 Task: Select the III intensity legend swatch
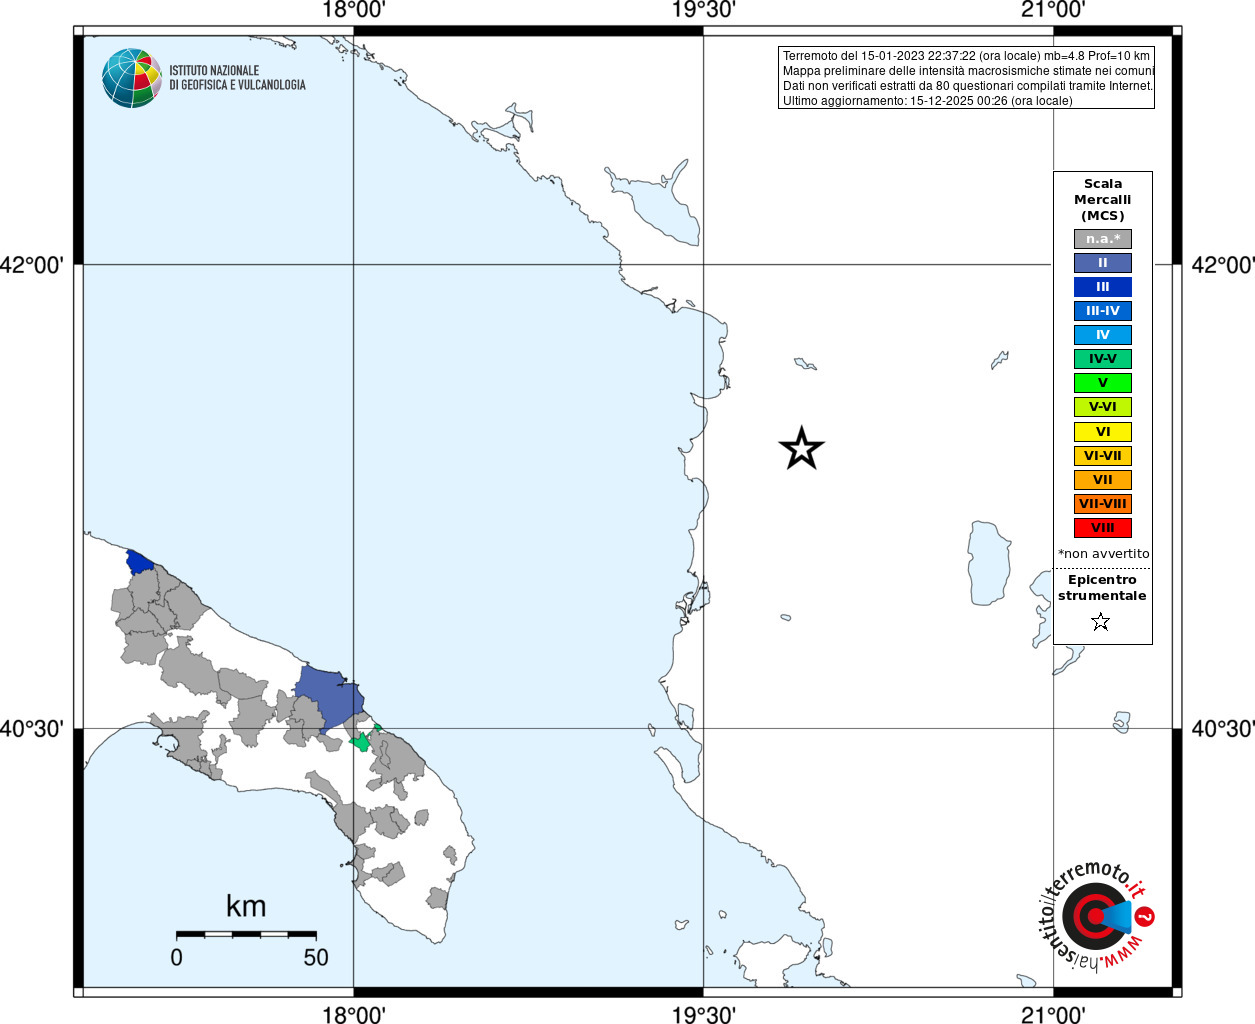tap(1103, 287)
